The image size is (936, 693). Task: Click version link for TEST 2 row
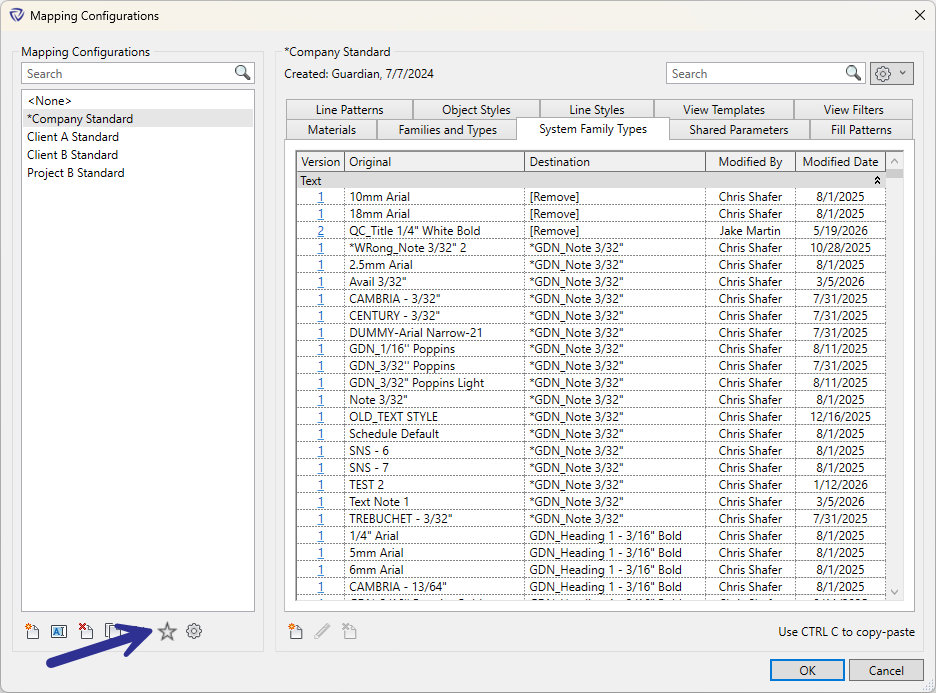tap(321, 485)
